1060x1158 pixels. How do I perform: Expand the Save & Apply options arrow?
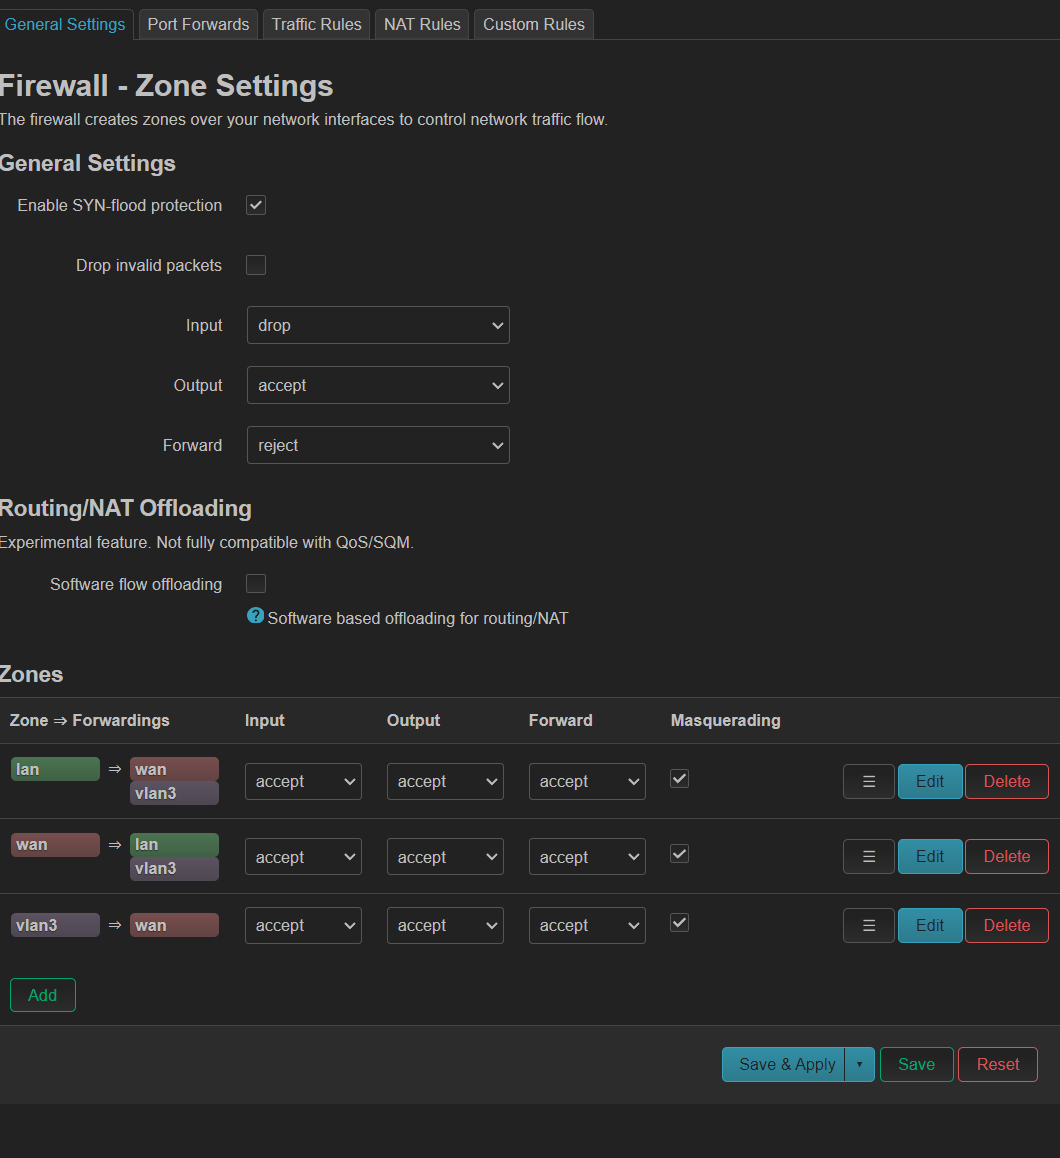coord(860,1064)
